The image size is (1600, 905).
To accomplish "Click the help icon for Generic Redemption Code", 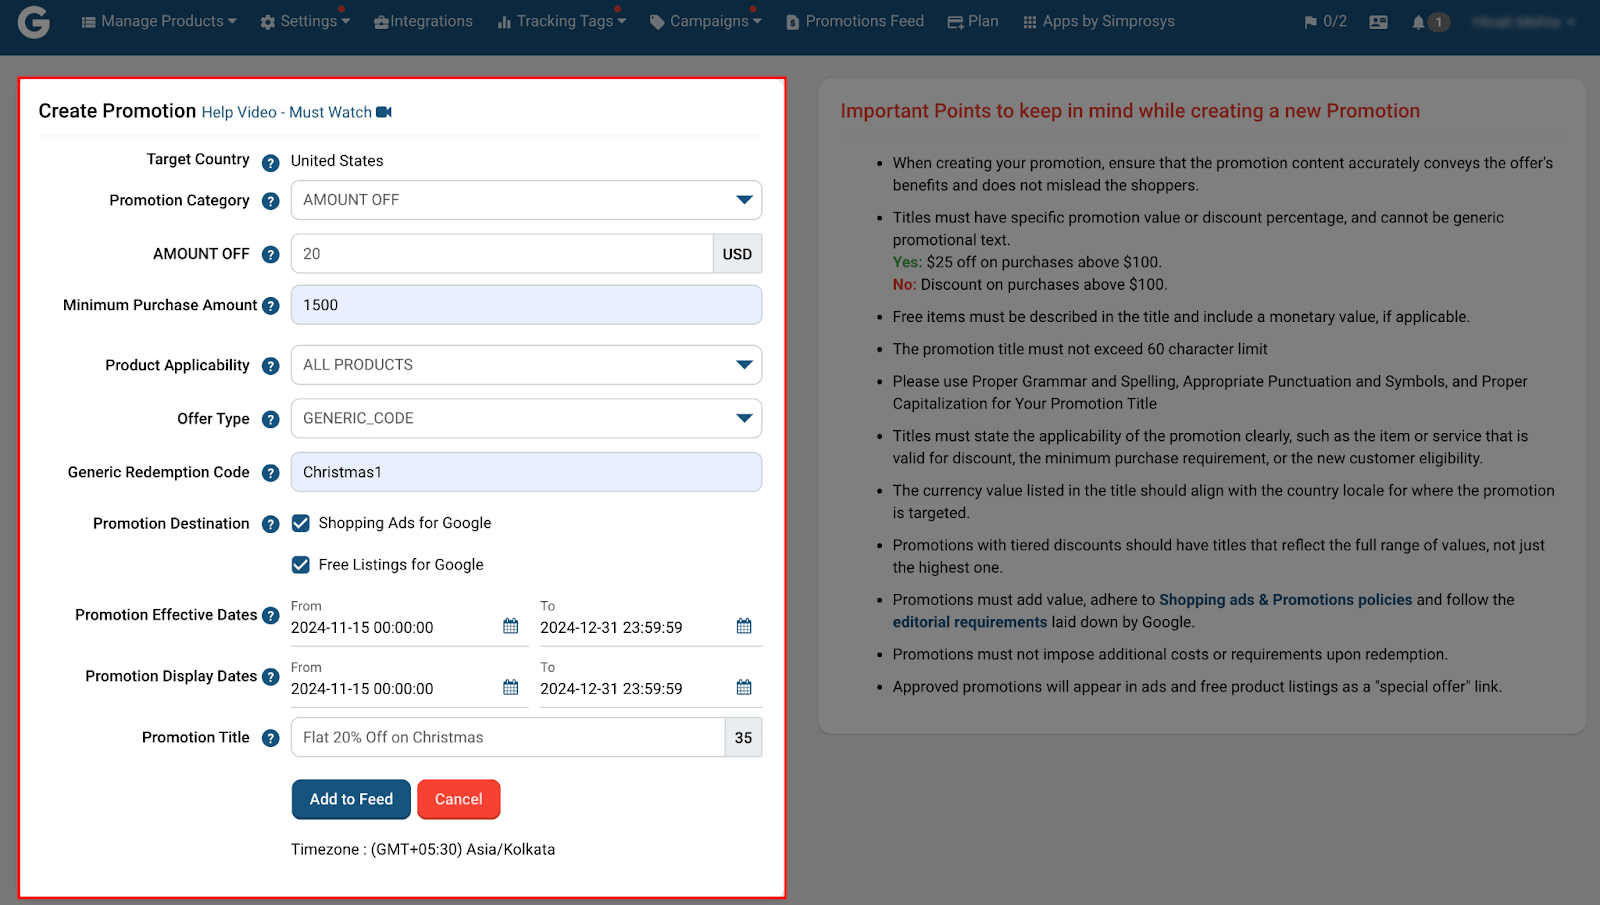I will pyautogui.click(x=270, y=473).
